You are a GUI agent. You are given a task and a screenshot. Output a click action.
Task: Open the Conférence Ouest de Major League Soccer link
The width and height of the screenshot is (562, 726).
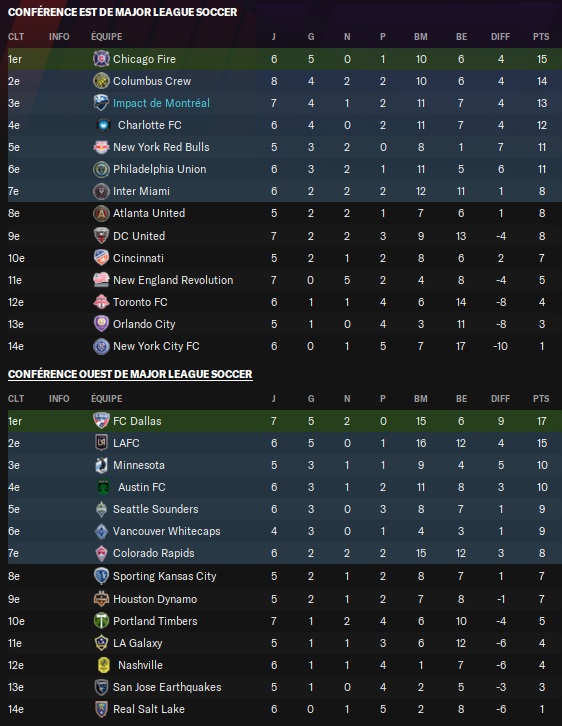point(130,374)
